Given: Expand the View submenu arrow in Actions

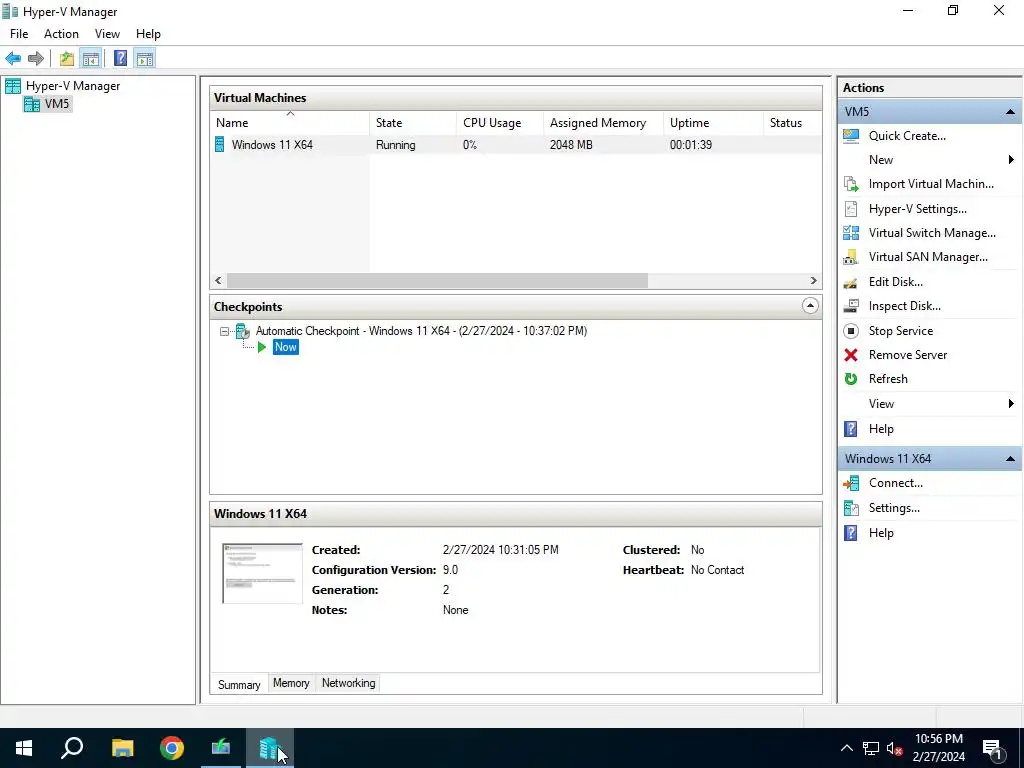Looking at the screenshot, I should pyautogui.click(x=1011, y=404).
